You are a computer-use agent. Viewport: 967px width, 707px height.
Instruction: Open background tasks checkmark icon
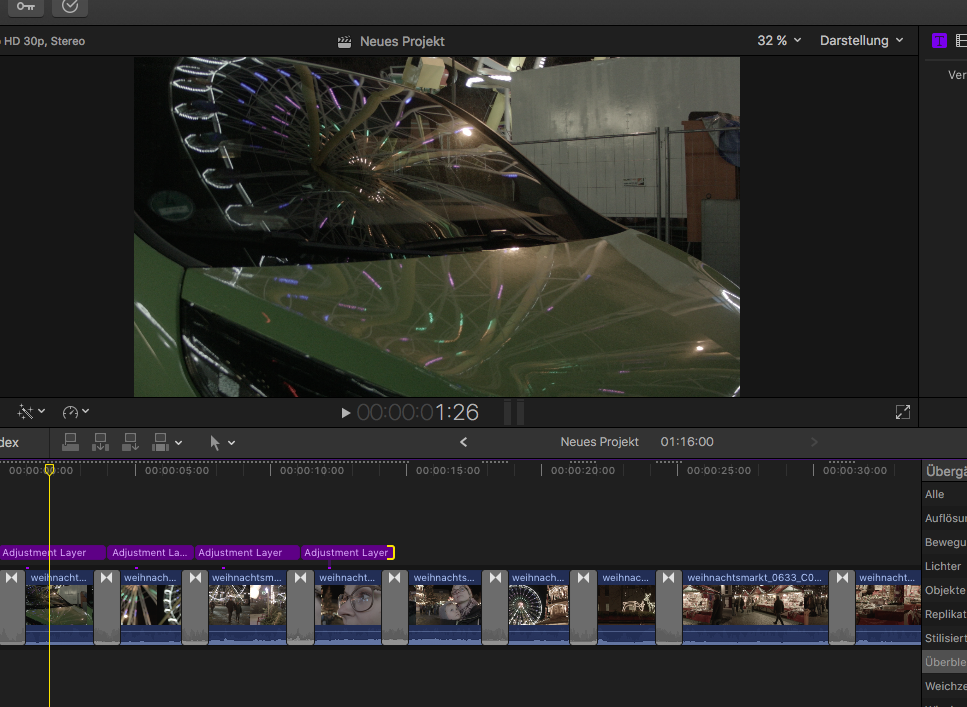70,6
